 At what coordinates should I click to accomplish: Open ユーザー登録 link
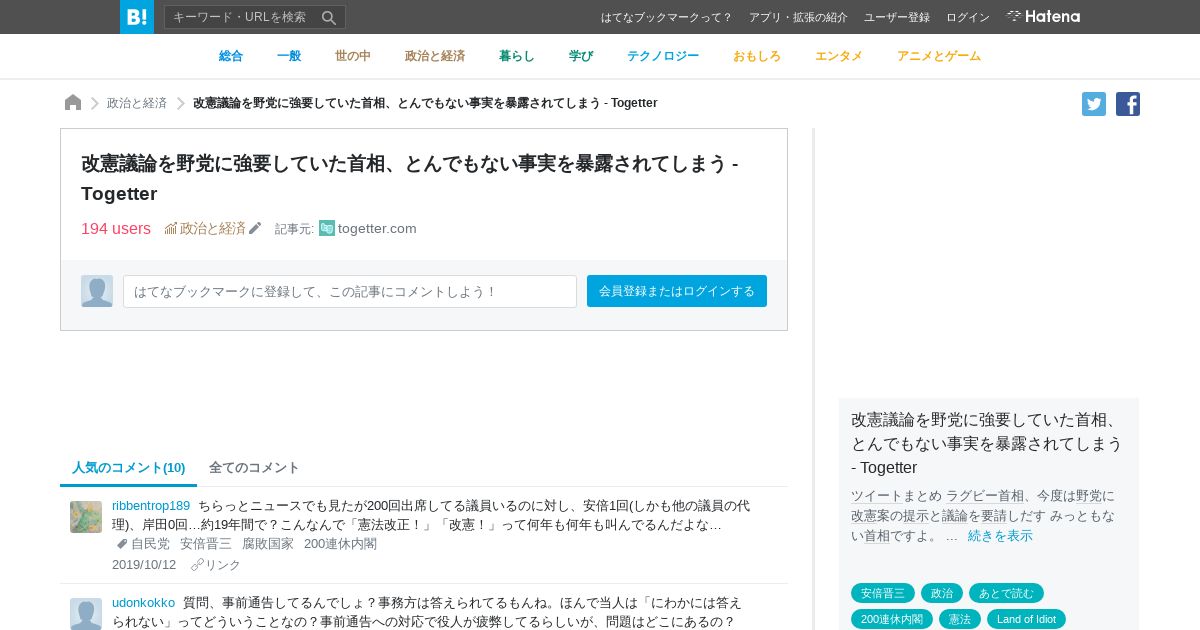point(897,17)
